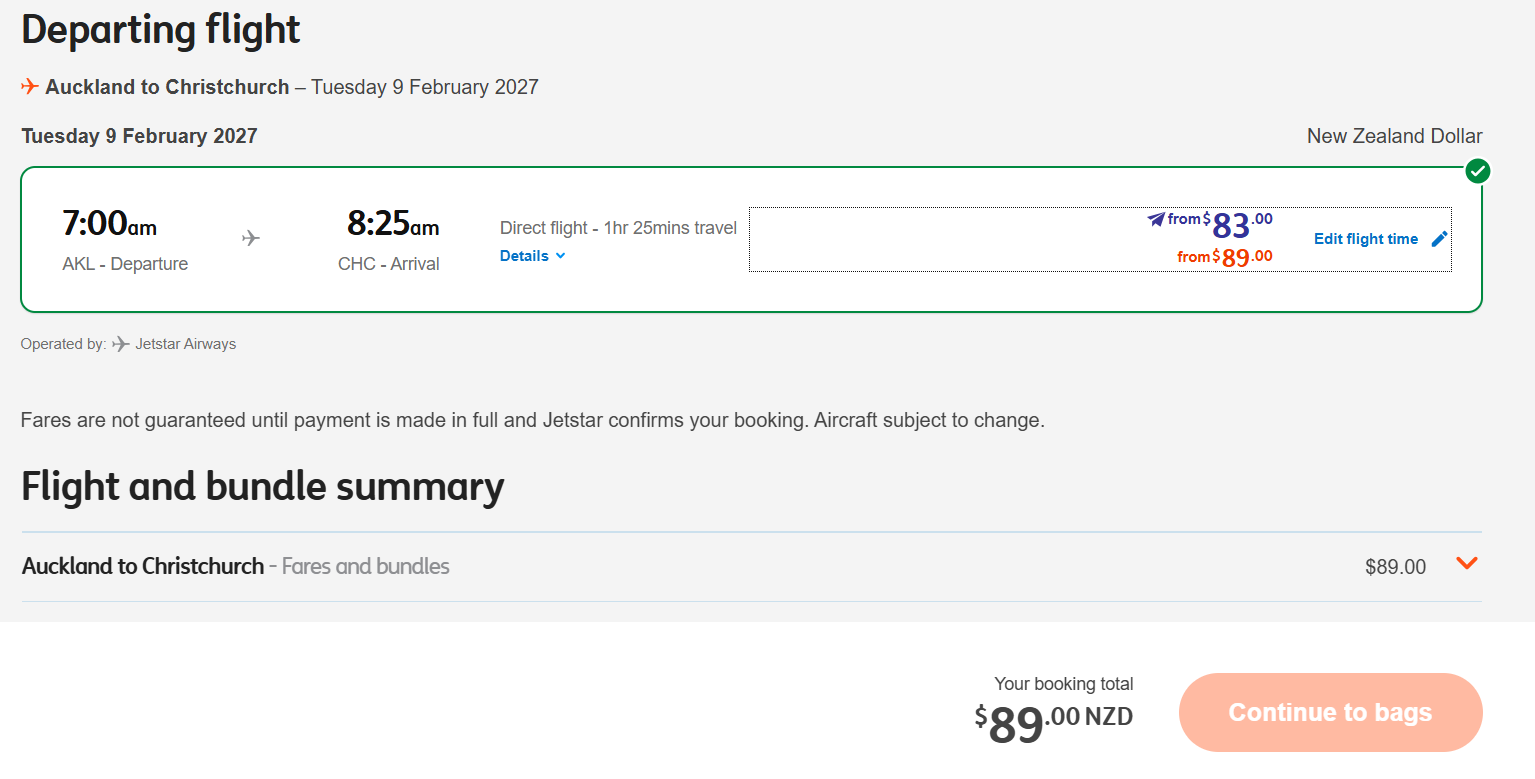Open the Auckland to Christchurch fares and bundles row
This screenshot has width=1535, height=779.
[x=751, y=566]
